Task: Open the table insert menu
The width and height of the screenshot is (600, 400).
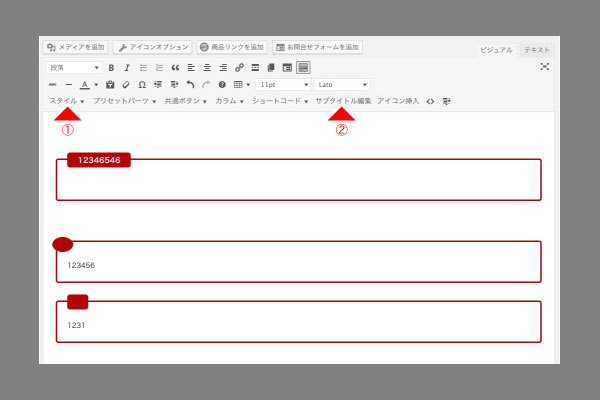Action: pyautogui.click(x=242, y=85)
